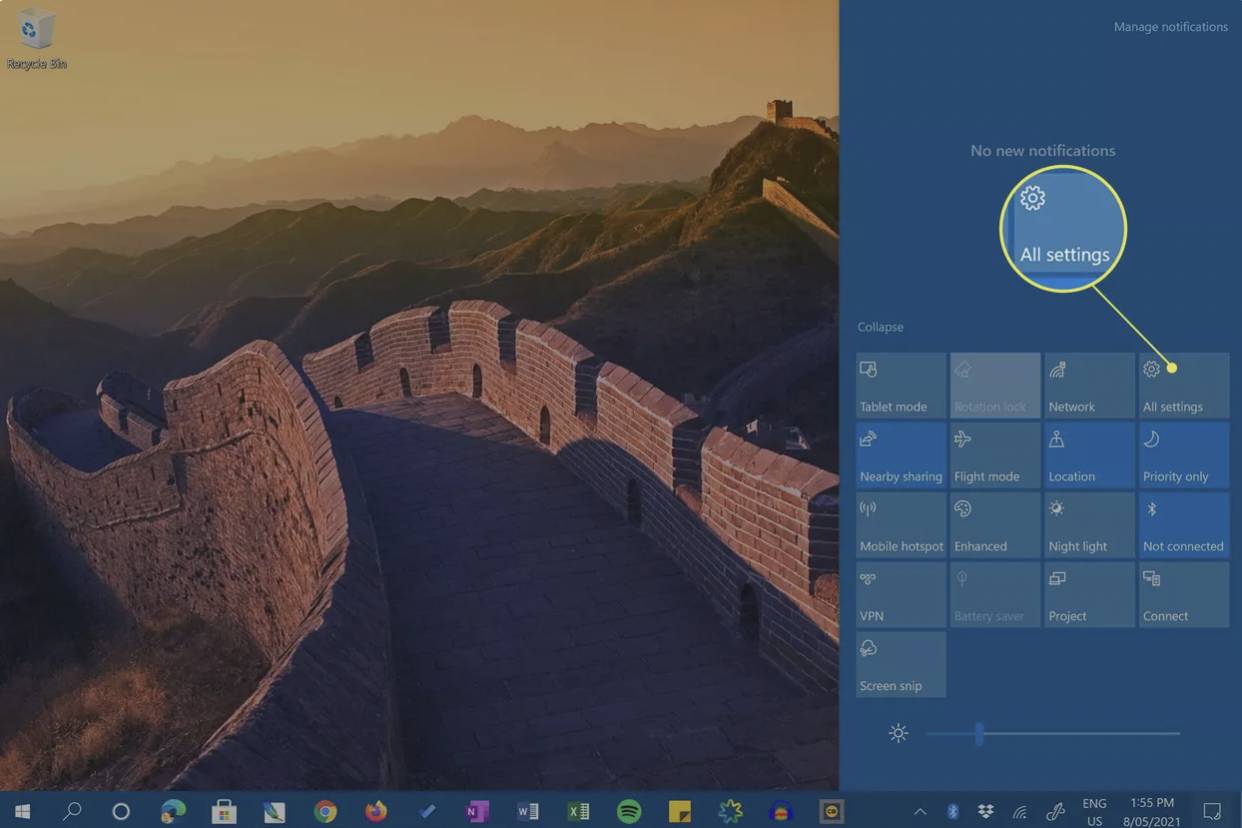Open the Network quick action
Image resolution: width=1242 pixels, height=828 pixels.
(x=1089, y=385)
